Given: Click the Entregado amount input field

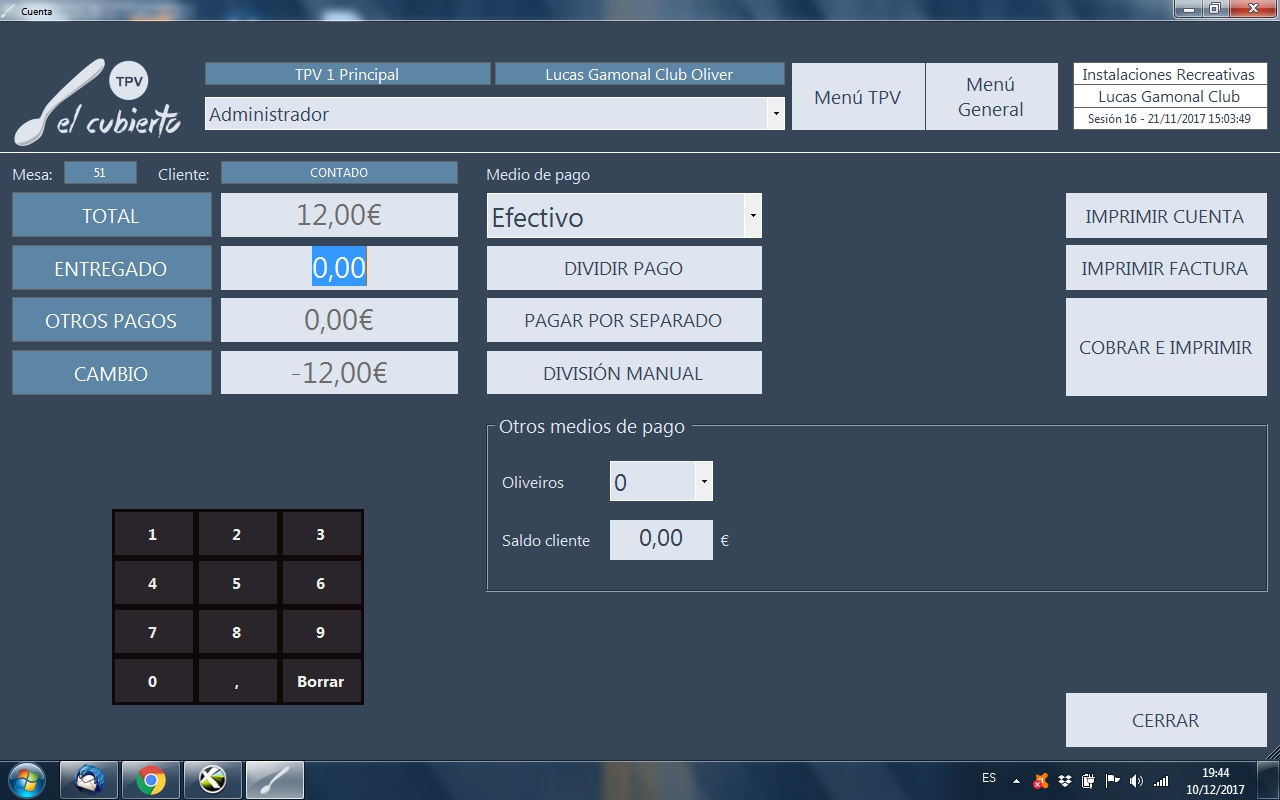Looking at the screenshot, I should tap(339, 268).
